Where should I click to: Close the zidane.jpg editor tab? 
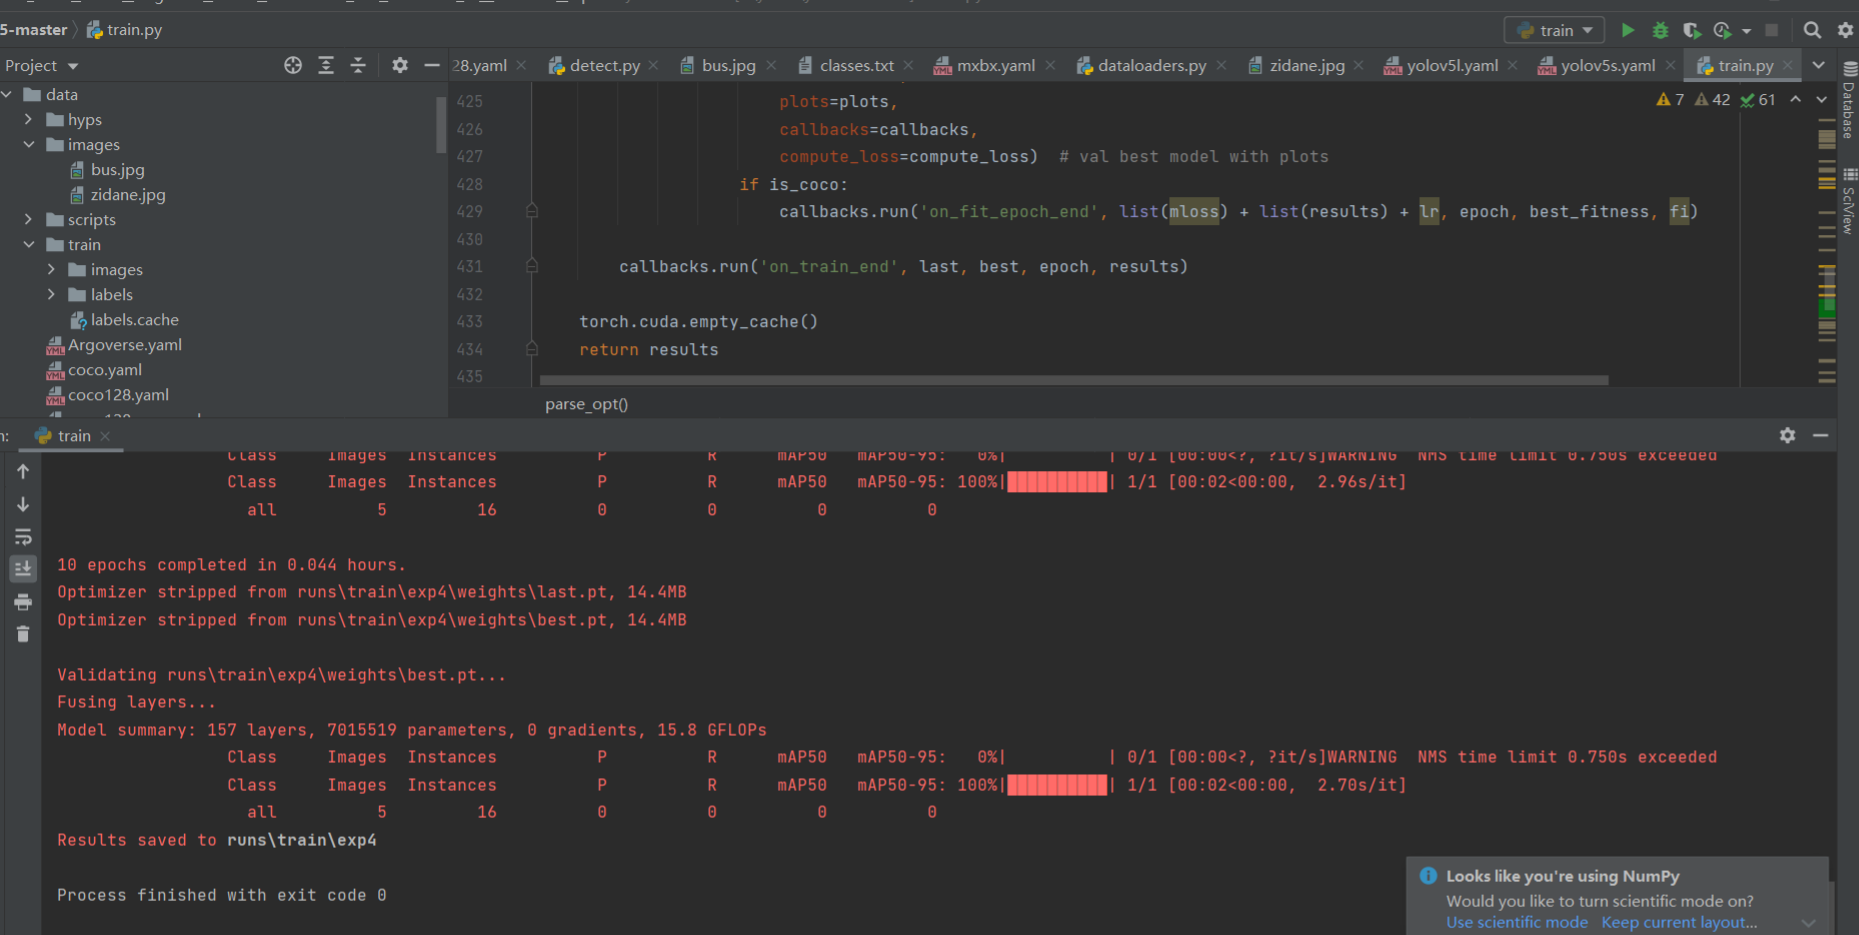(1358, 65)
